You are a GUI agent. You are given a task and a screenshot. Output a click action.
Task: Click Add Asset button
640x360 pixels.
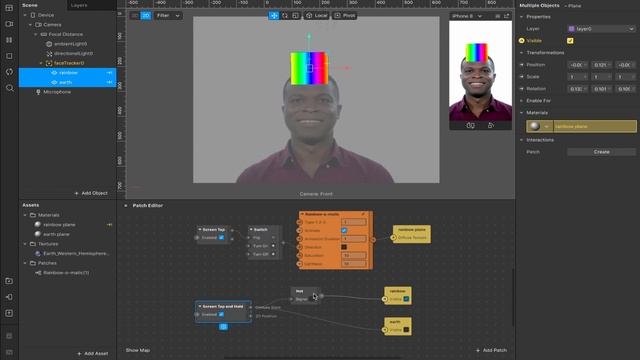(93, 353)
